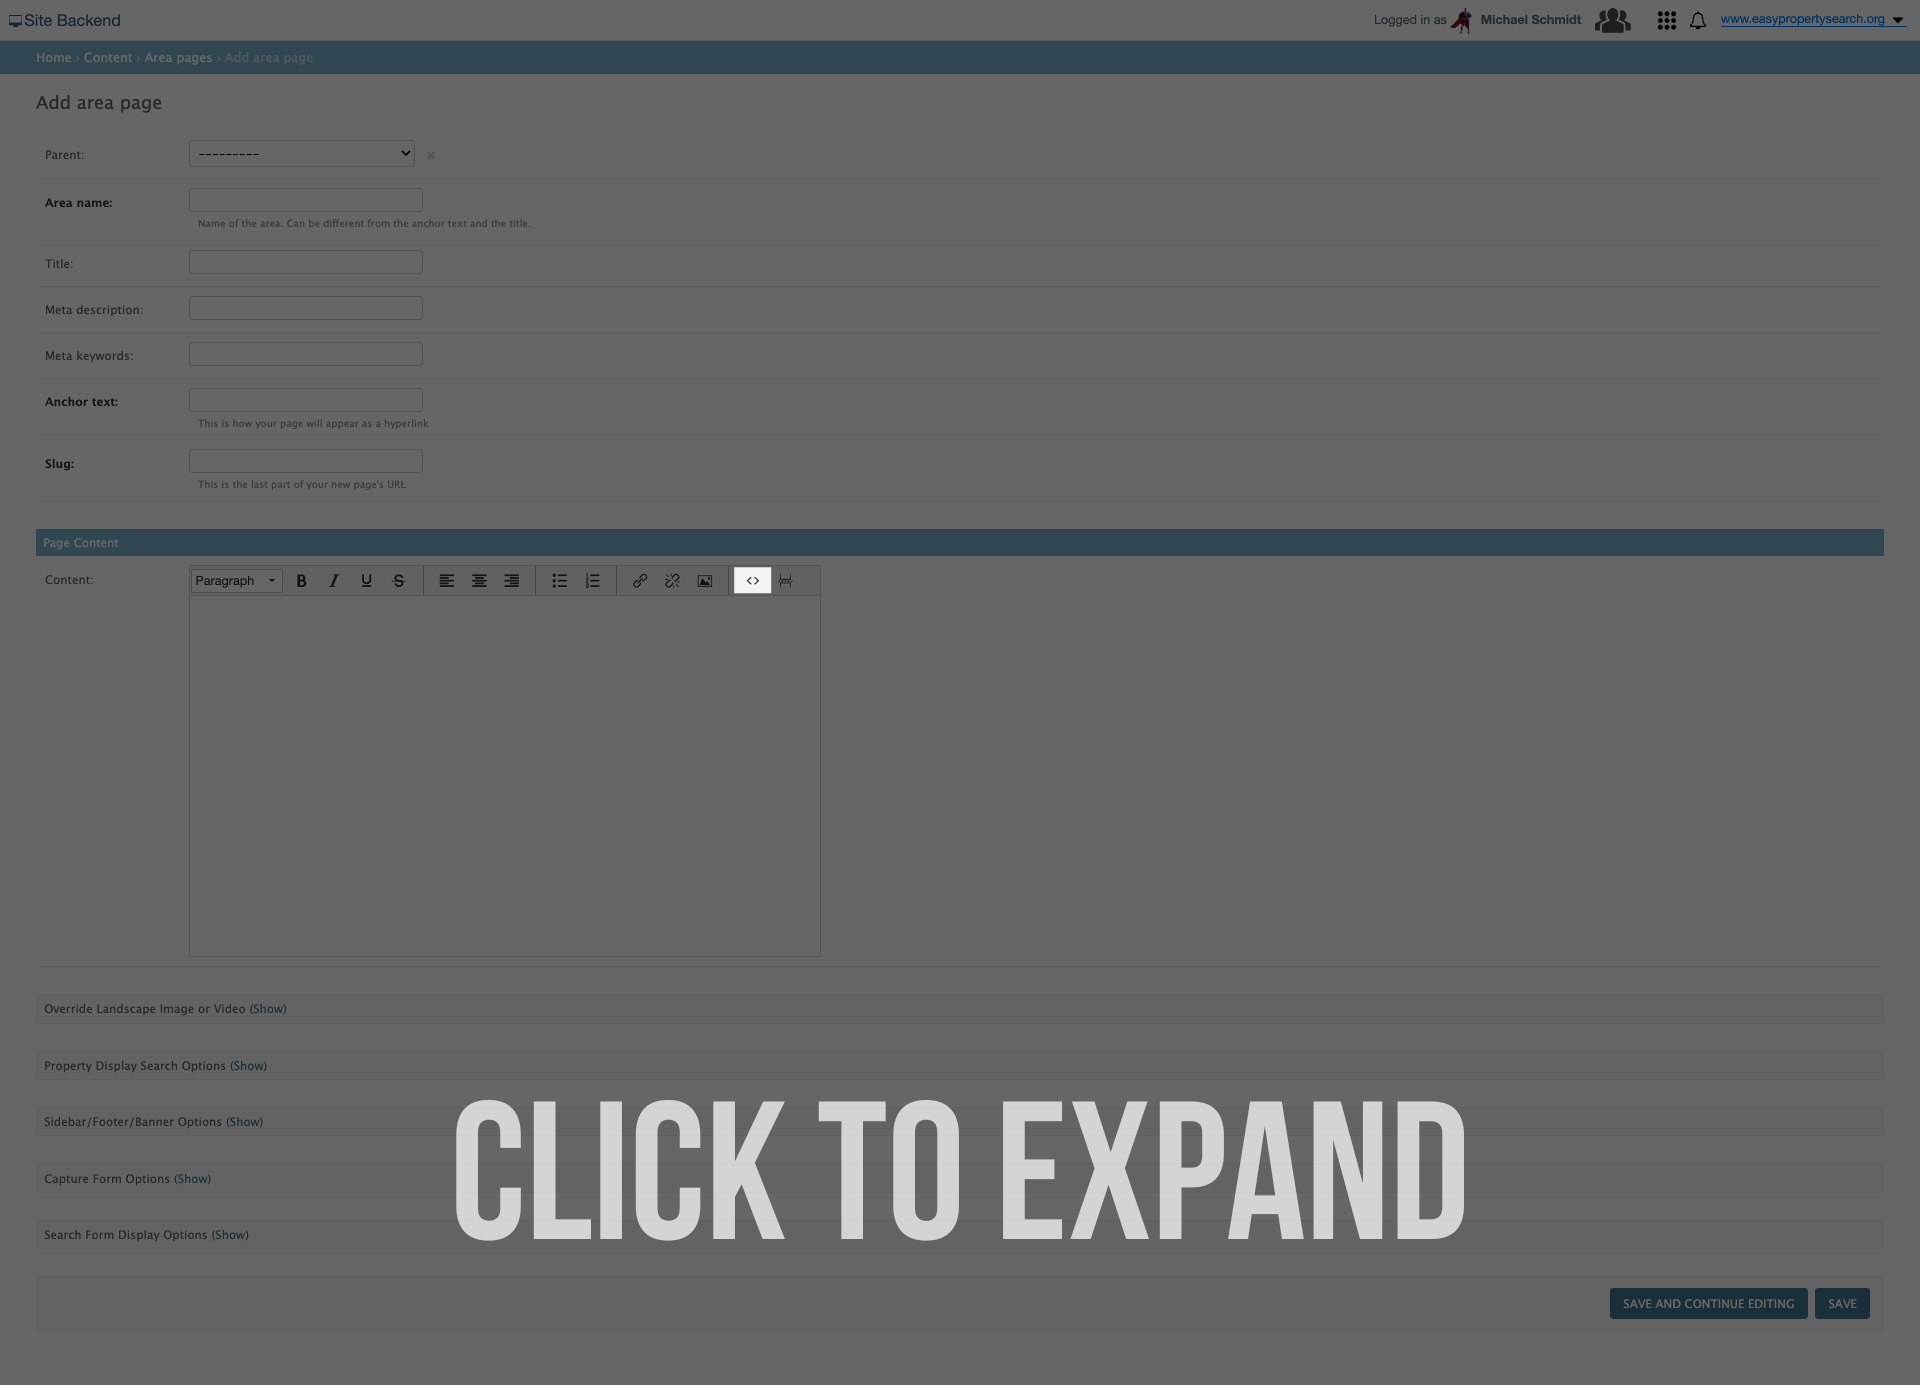This screenshot has width=1920, height=1385.
Task: Click the notification bell icon
Action: [x=1698, y=18]
